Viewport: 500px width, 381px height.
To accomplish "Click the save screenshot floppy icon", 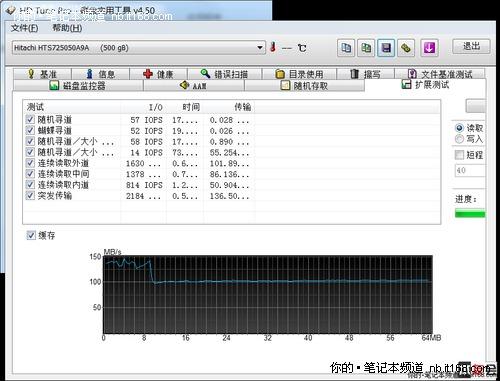I will click(x=386, y=48).
